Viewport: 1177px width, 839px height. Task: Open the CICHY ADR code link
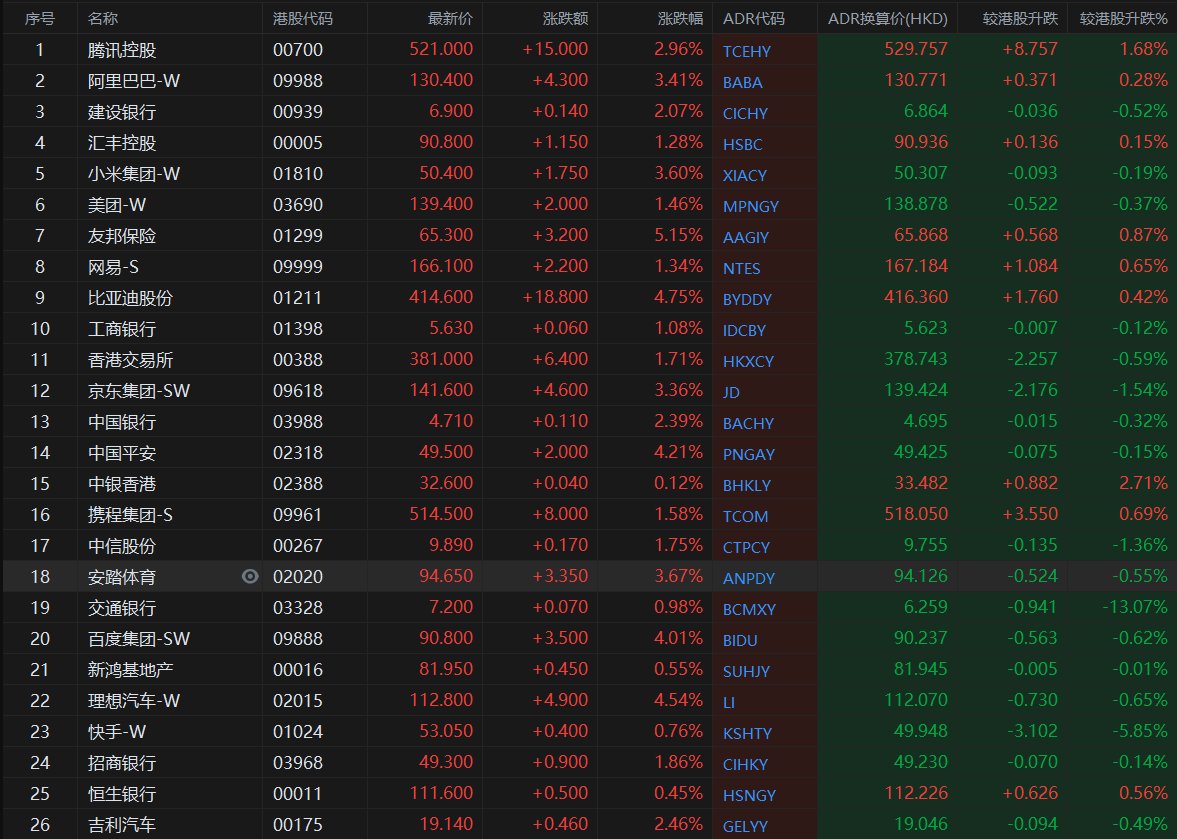pyautogui.click(x=745, y=113)
